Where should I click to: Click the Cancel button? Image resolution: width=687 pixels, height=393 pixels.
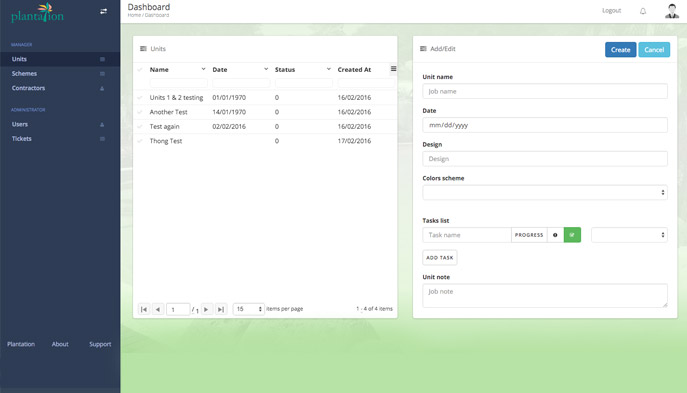[654, 50]
